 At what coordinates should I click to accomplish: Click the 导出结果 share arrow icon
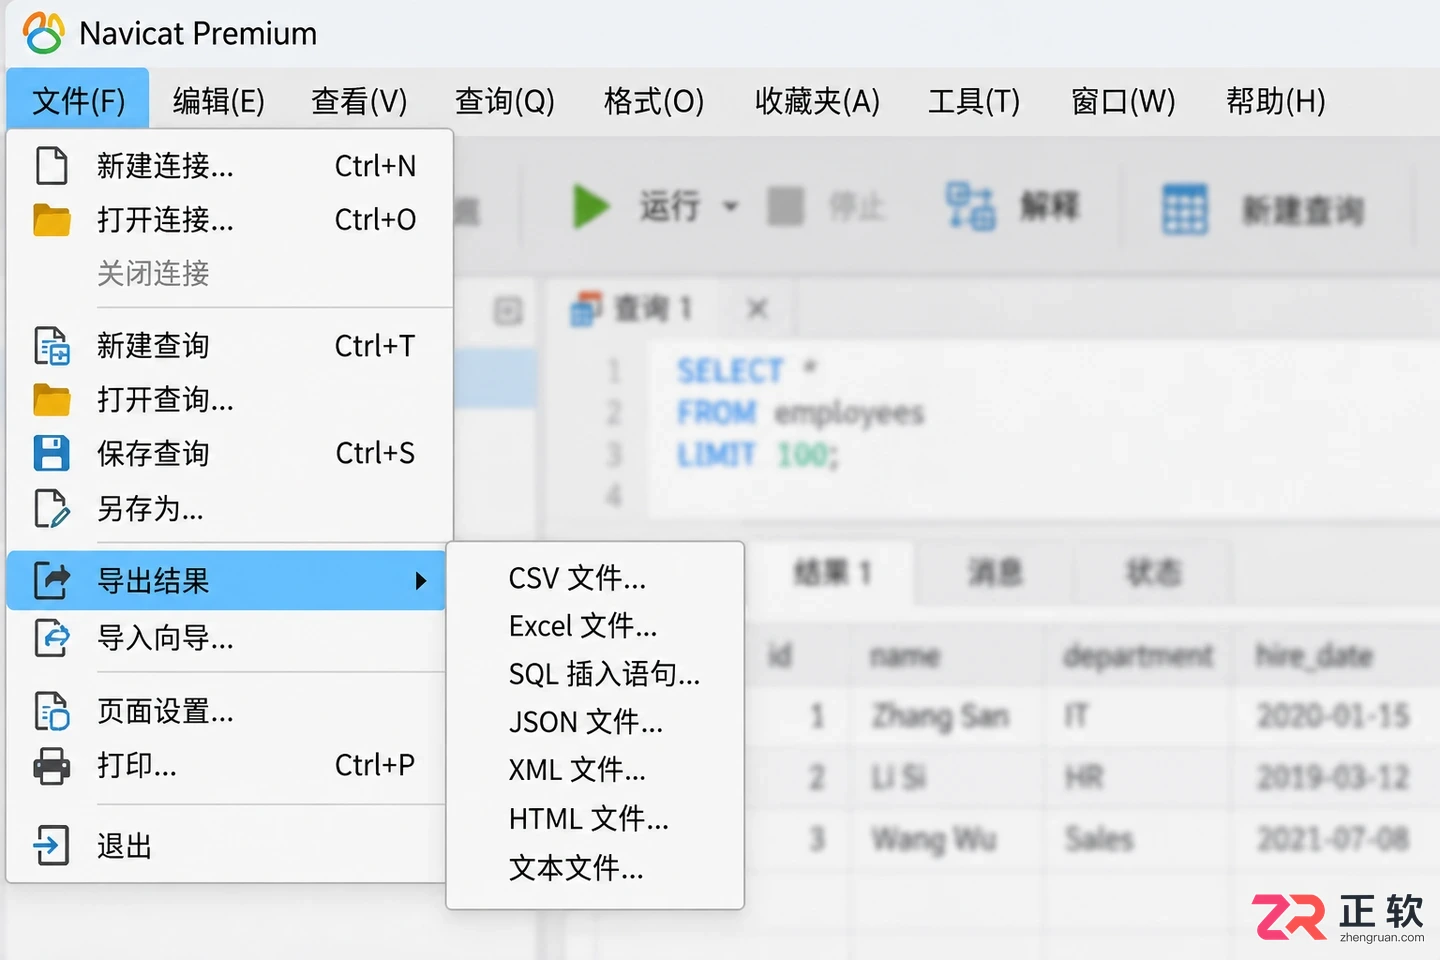(x=52, y=580)
